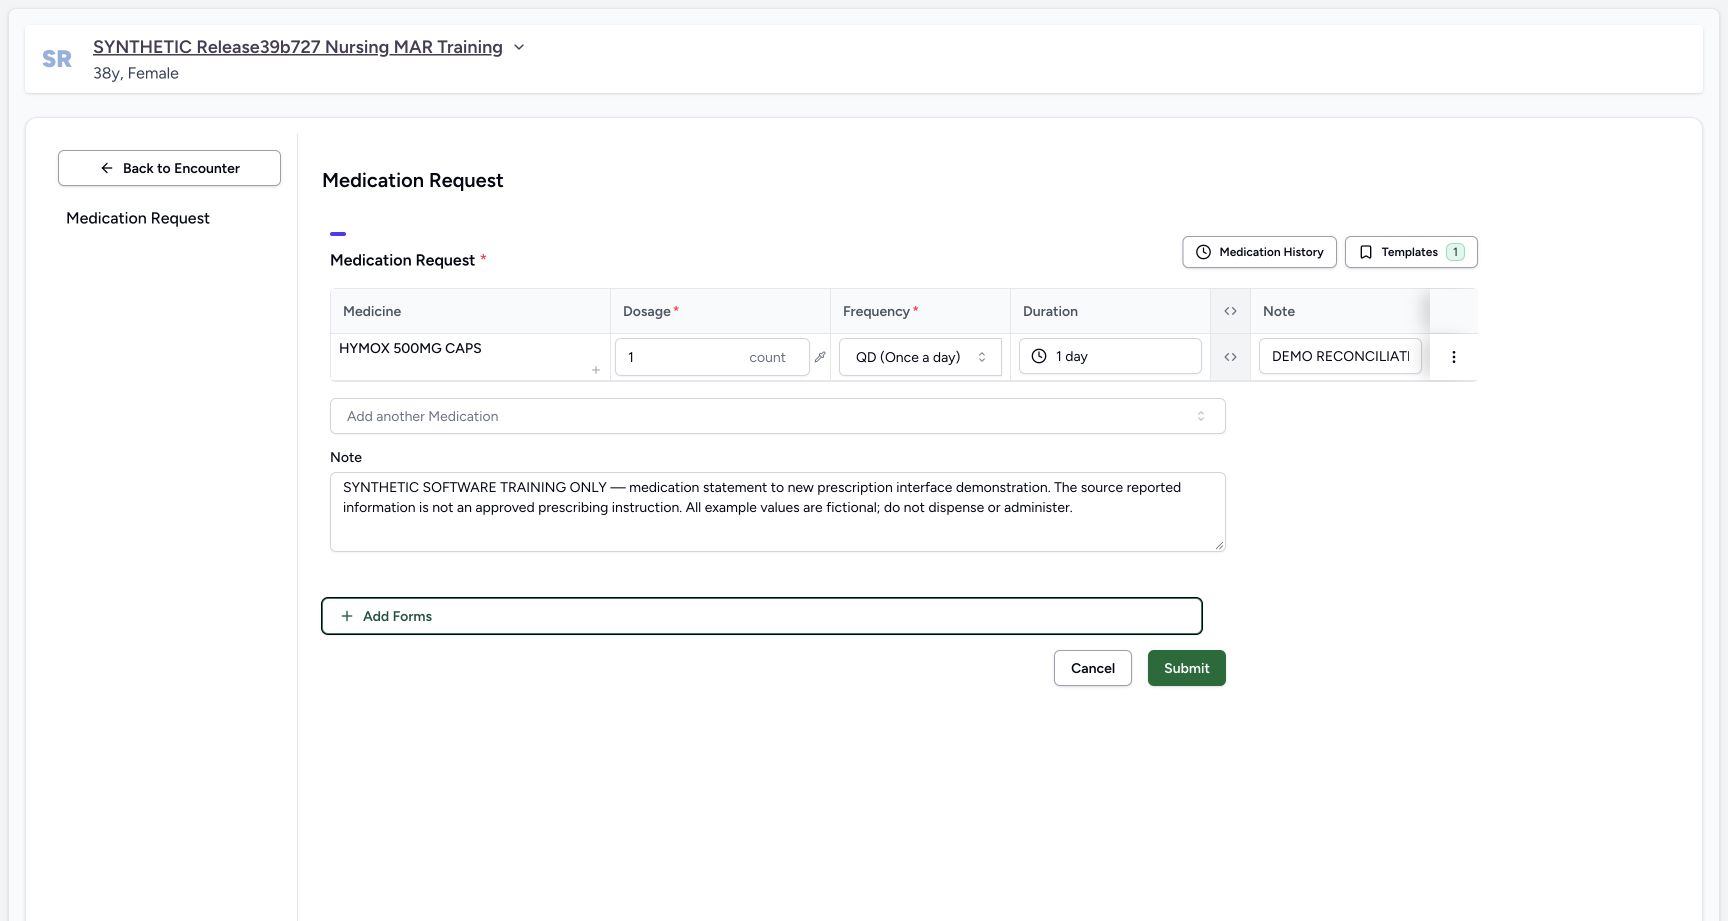Select Medication Request in the sidebar
The width and height of the screenshot is (1728, 921).
138,218
